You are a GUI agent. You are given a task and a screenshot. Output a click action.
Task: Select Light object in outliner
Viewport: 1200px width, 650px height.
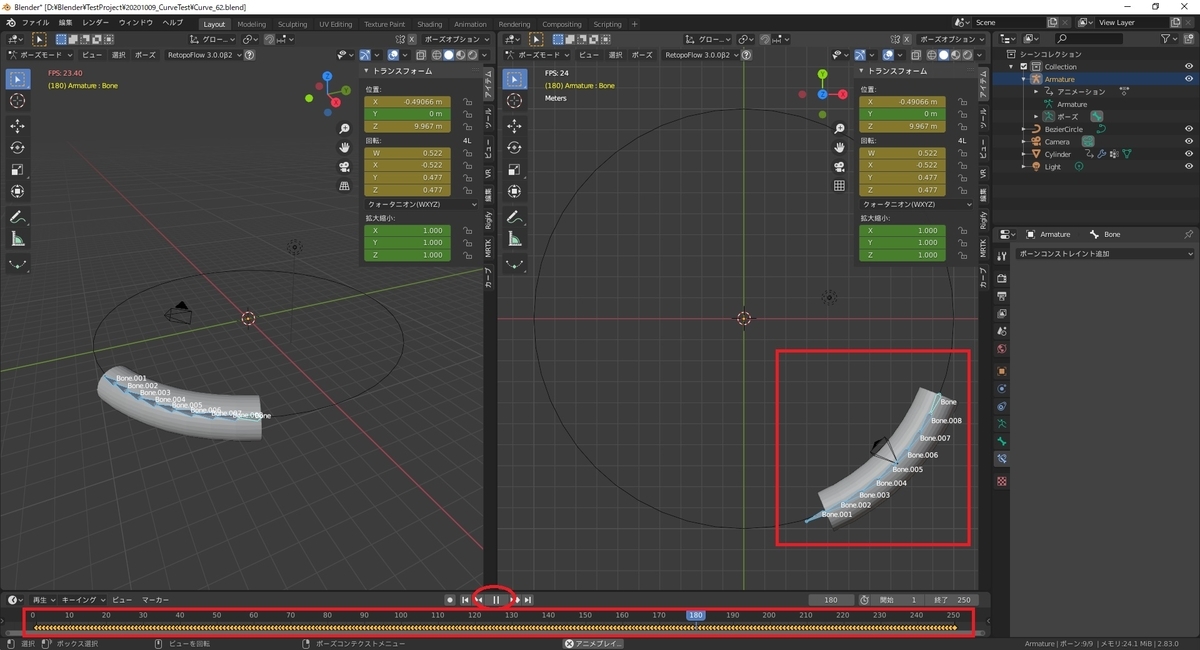tap(1053, 167)
